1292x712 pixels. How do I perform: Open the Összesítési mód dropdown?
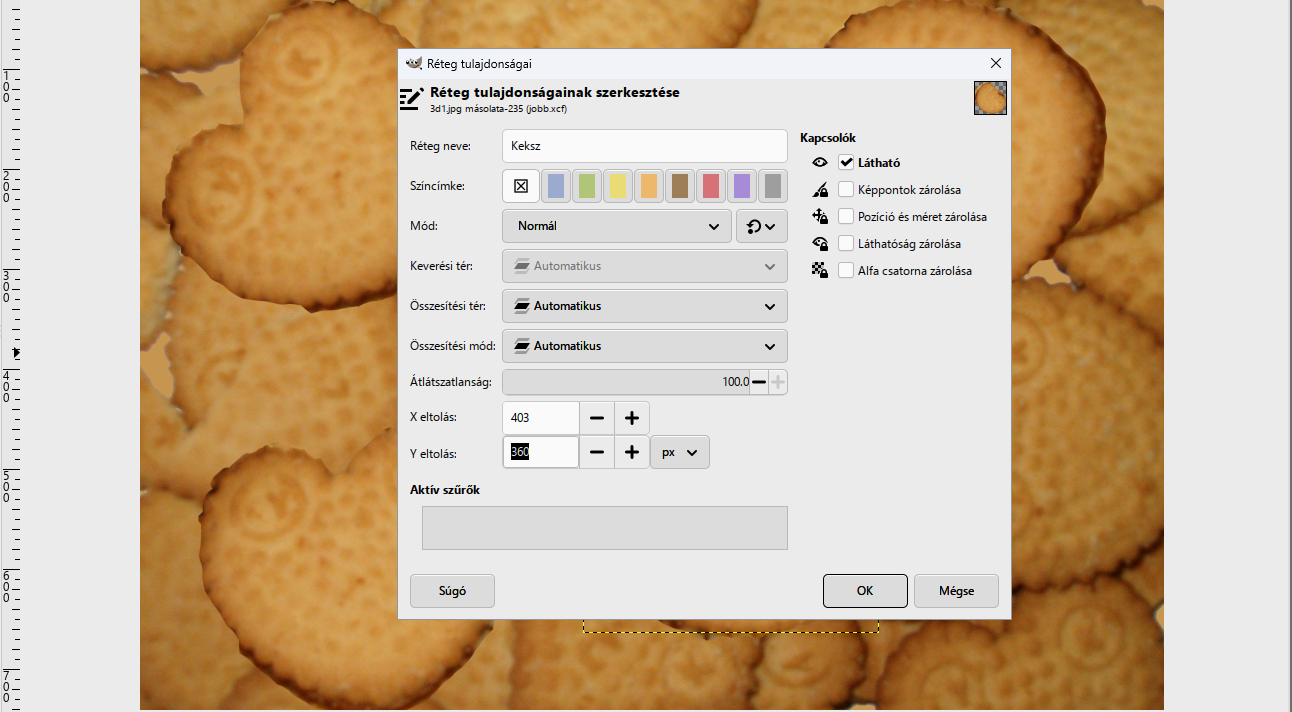tap(645, 346)
